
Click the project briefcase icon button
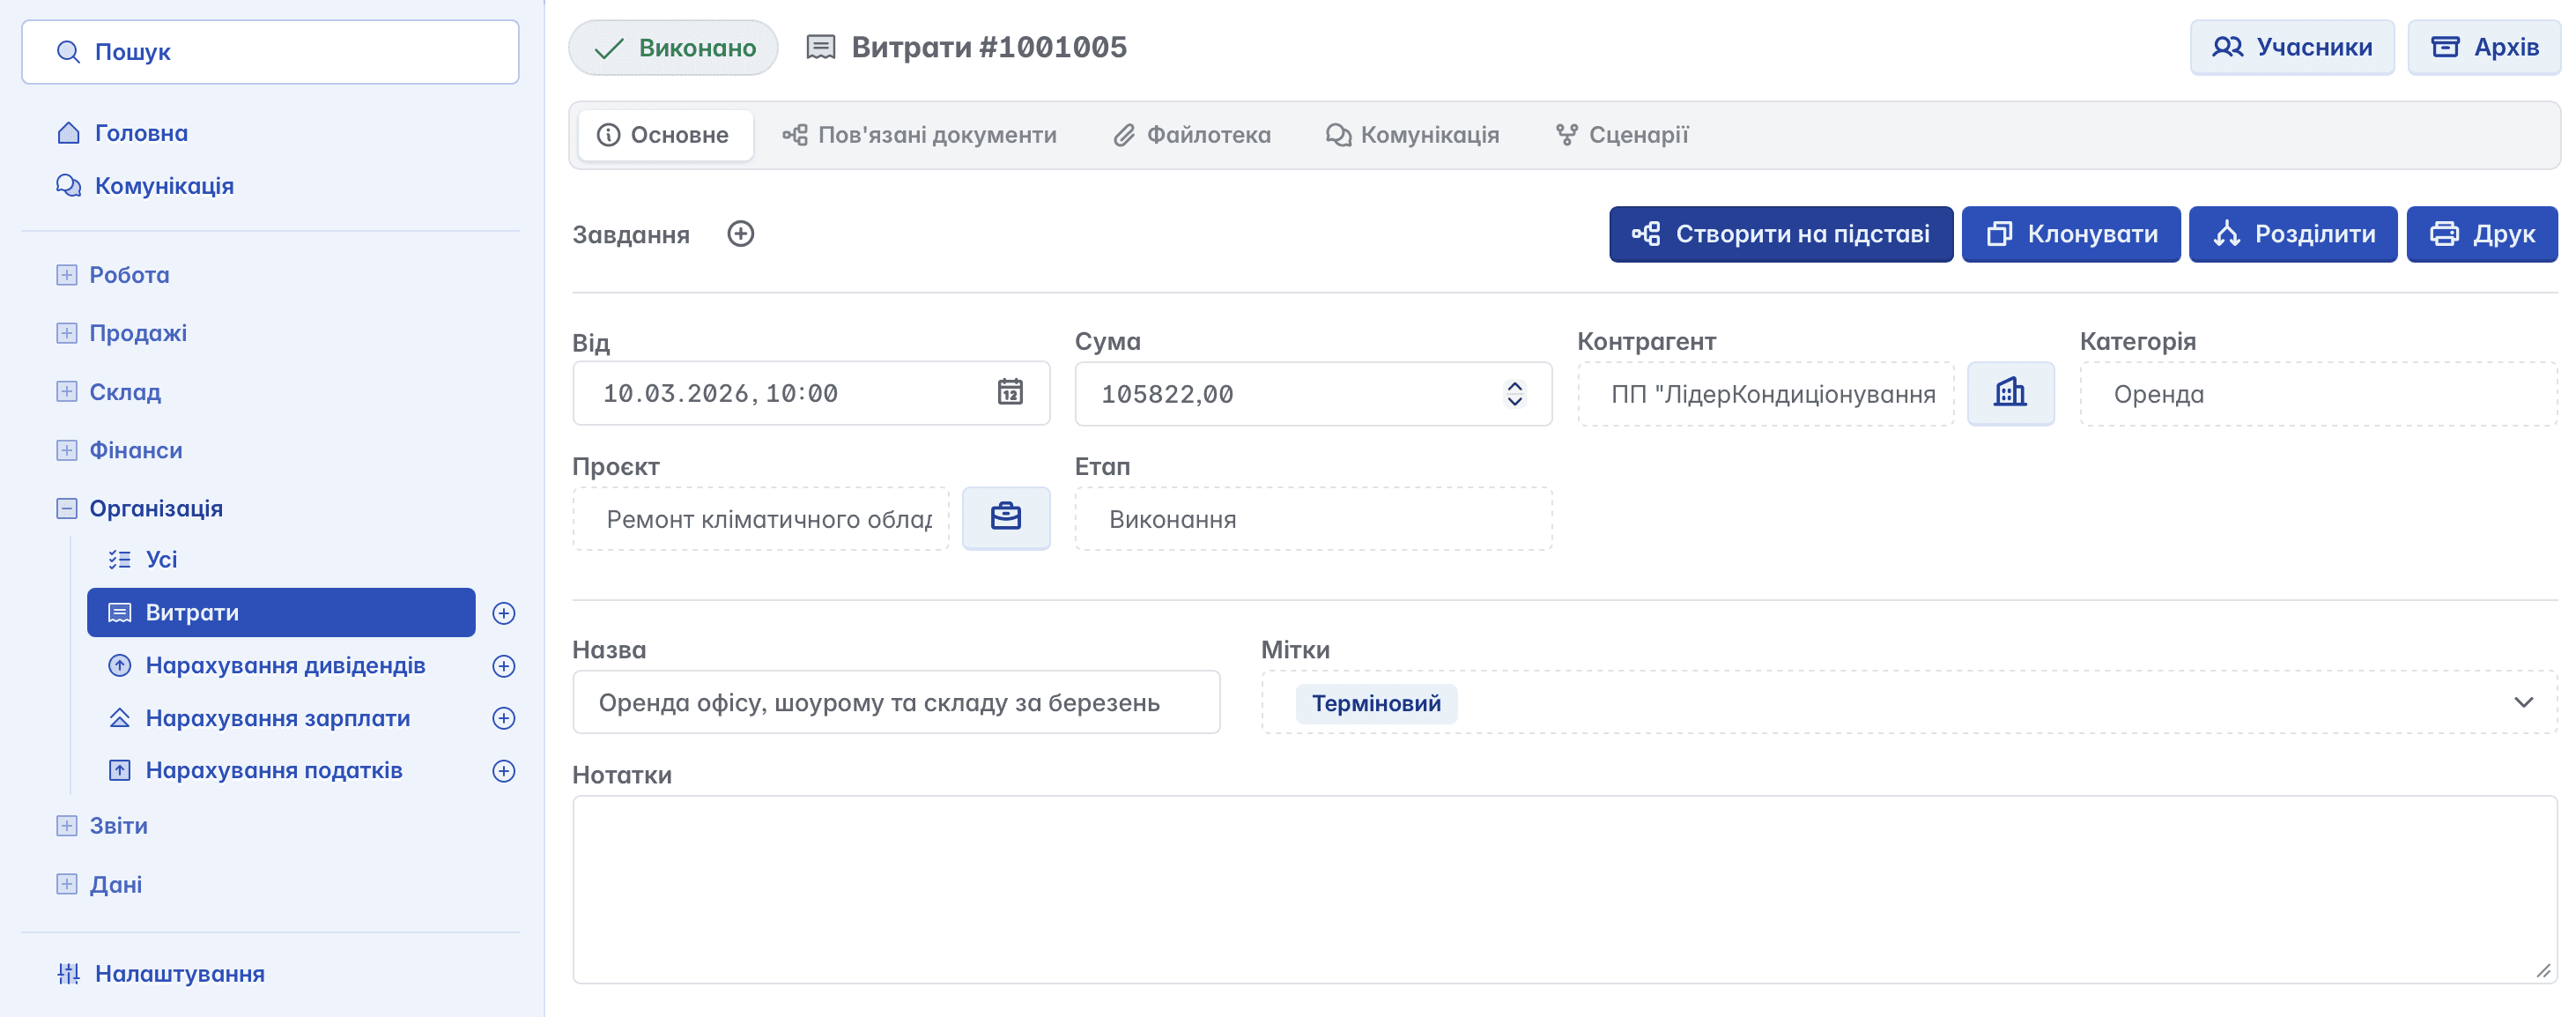[1005, 518]
